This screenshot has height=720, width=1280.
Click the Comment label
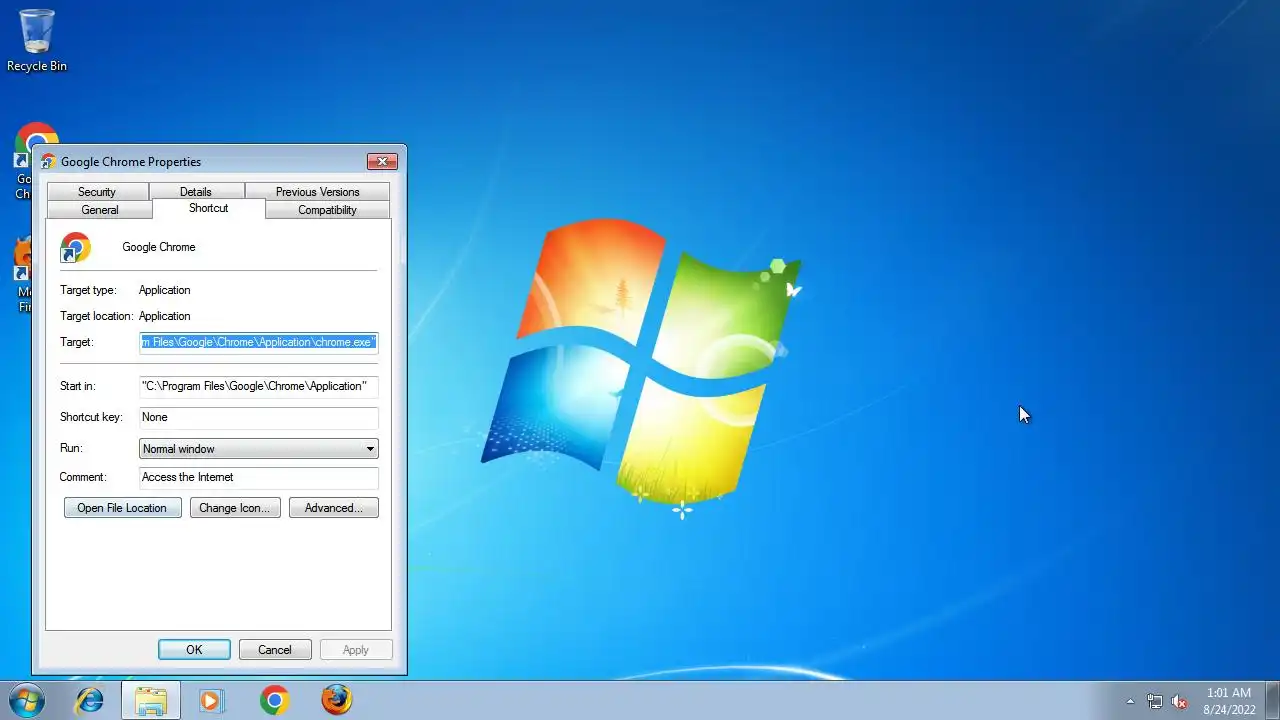pos(82,477)
